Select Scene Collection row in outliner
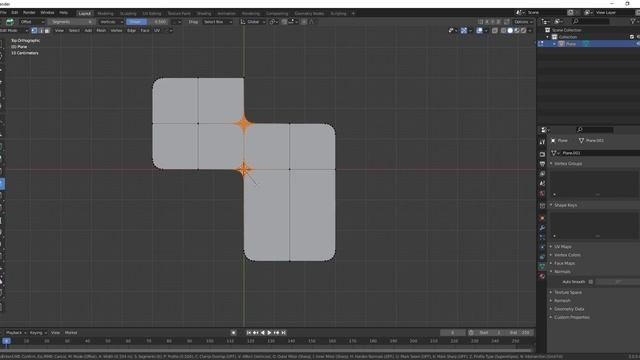The image size is (640, 360). tap(567, 30)
